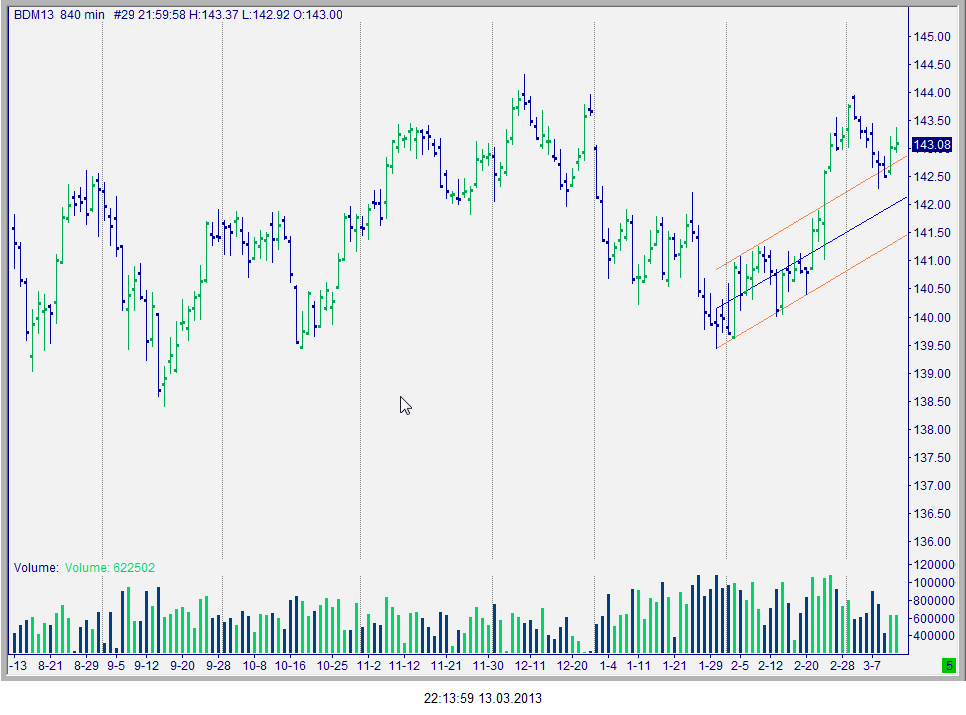The width and height of the screenshot is (966, 715).
Task: Click the 10-25 date label
Action: pyautogui.click(x=332, y=666)
